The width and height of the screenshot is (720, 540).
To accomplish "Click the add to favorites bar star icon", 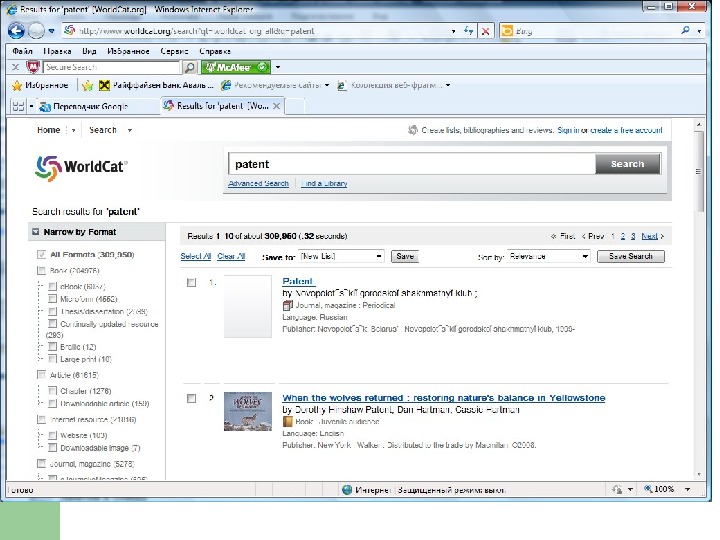I will coord(87,85).
